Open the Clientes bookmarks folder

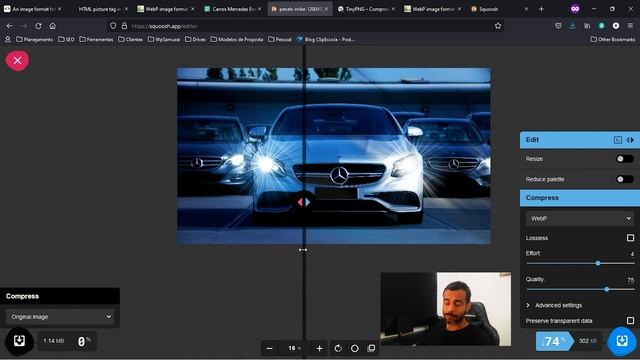click(x=131, y=40)
